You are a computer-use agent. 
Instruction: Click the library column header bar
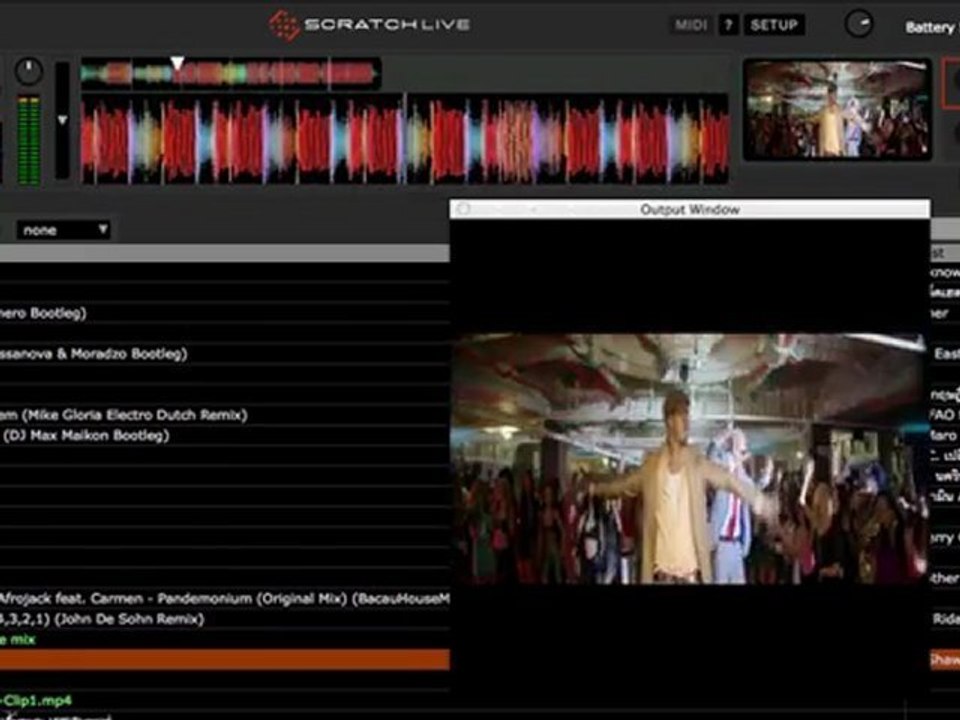tap(225, 253)
